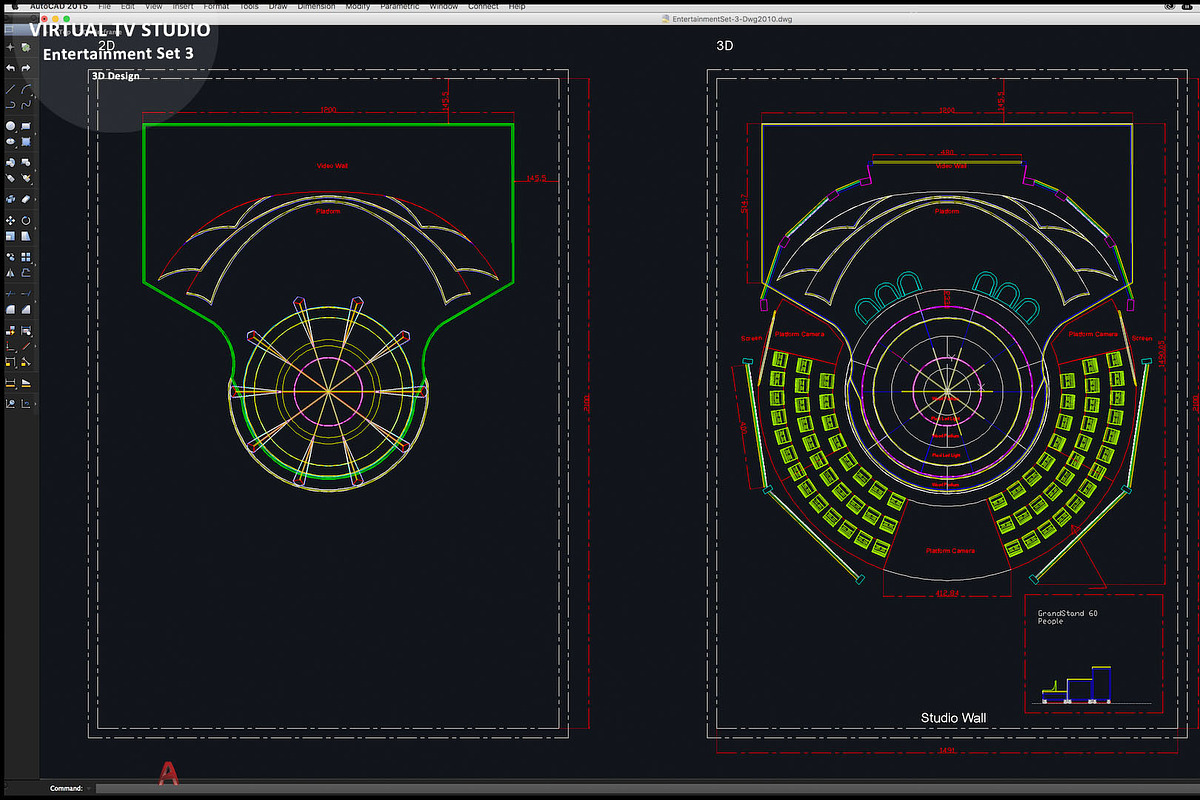Screen dimensions: 1200x800
Task: Select the Circle tool
Action: click(x=10, y=126)
